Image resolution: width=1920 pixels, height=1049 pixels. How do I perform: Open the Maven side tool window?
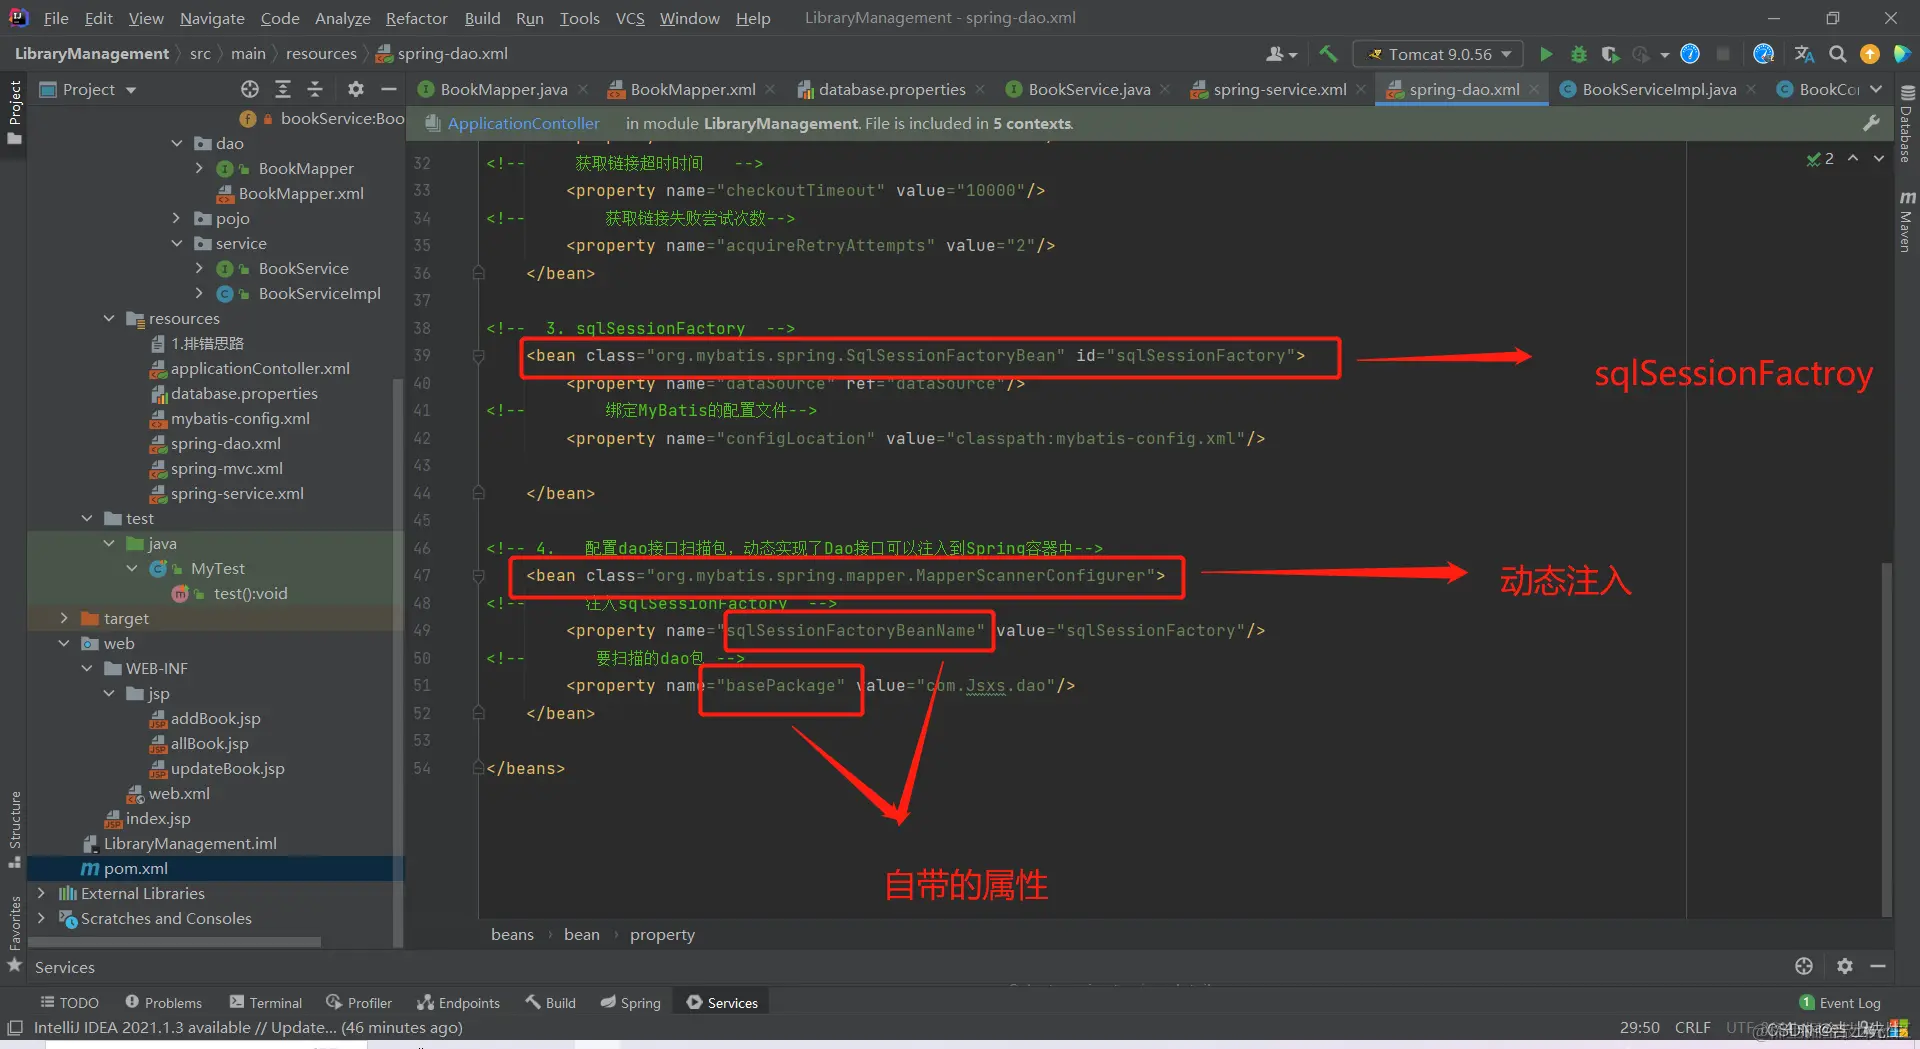(1906, 222)
